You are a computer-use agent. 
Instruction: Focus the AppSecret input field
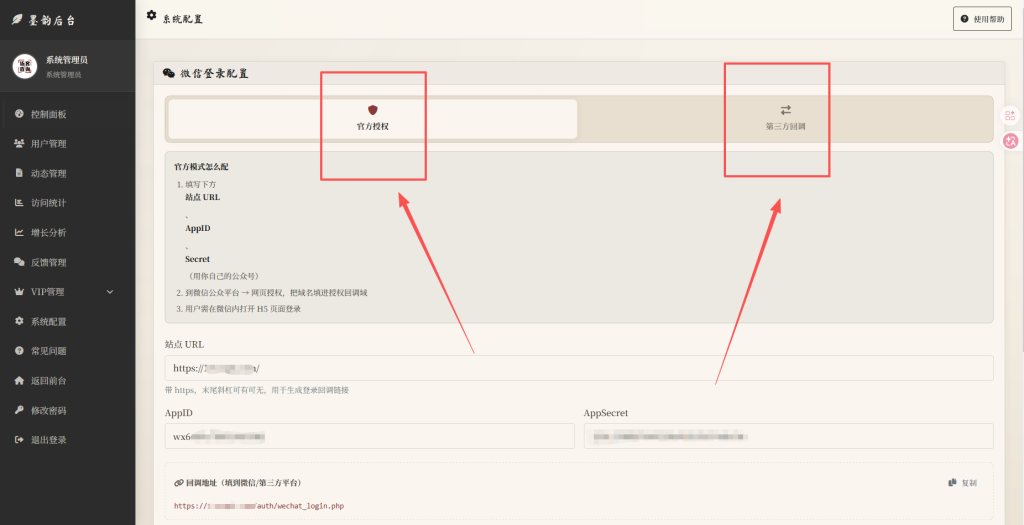[x=788, y=436]
